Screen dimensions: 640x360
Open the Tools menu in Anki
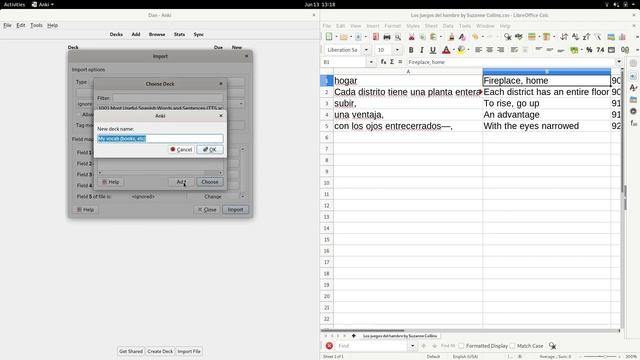coord(36,25)
